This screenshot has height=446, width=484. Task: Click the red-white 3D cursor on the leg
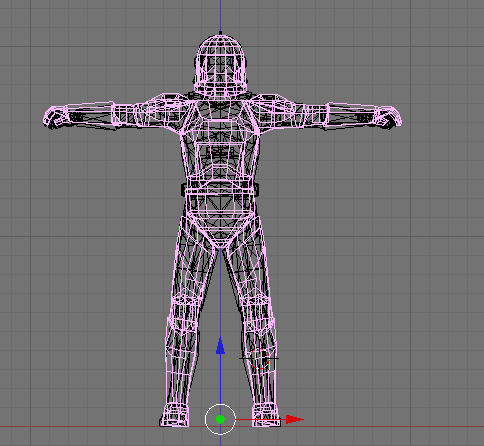tap(259, 358)
